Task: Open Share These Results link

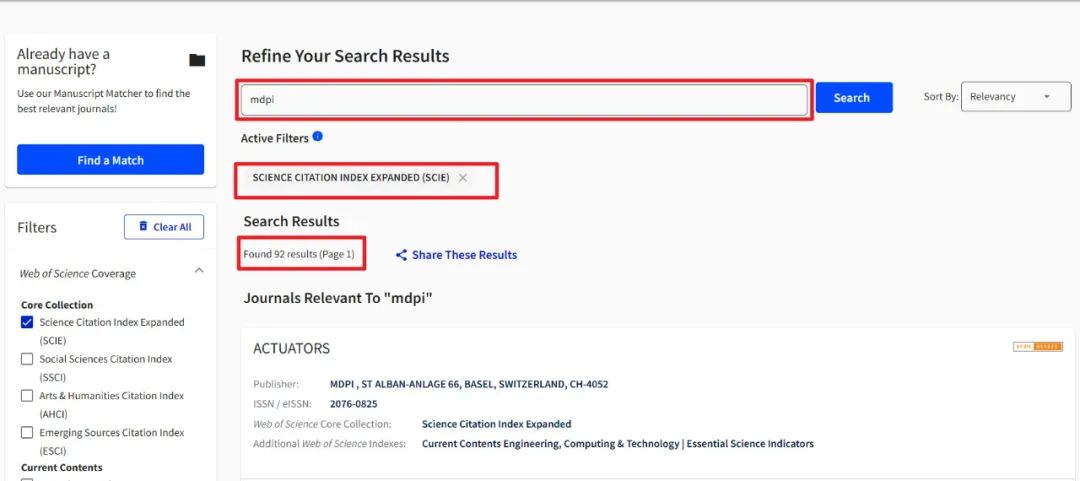Action: pyautogui.click(x=464, y=255)
